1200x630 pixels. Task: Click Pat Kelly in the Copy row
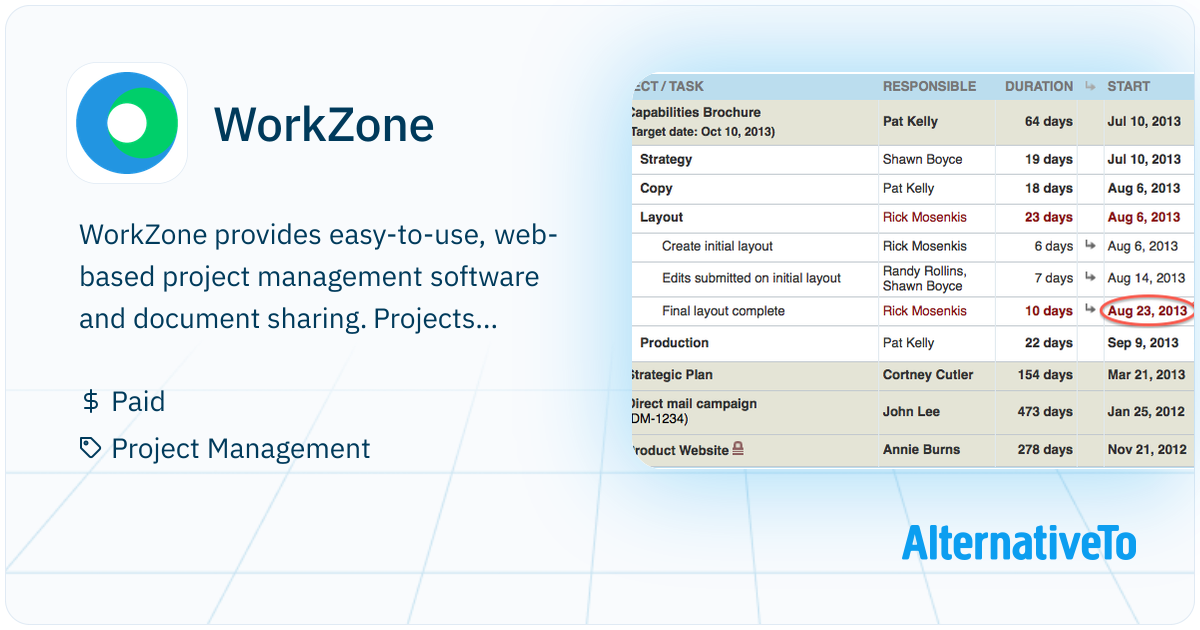pyautogui.click(x=908, y=188)
